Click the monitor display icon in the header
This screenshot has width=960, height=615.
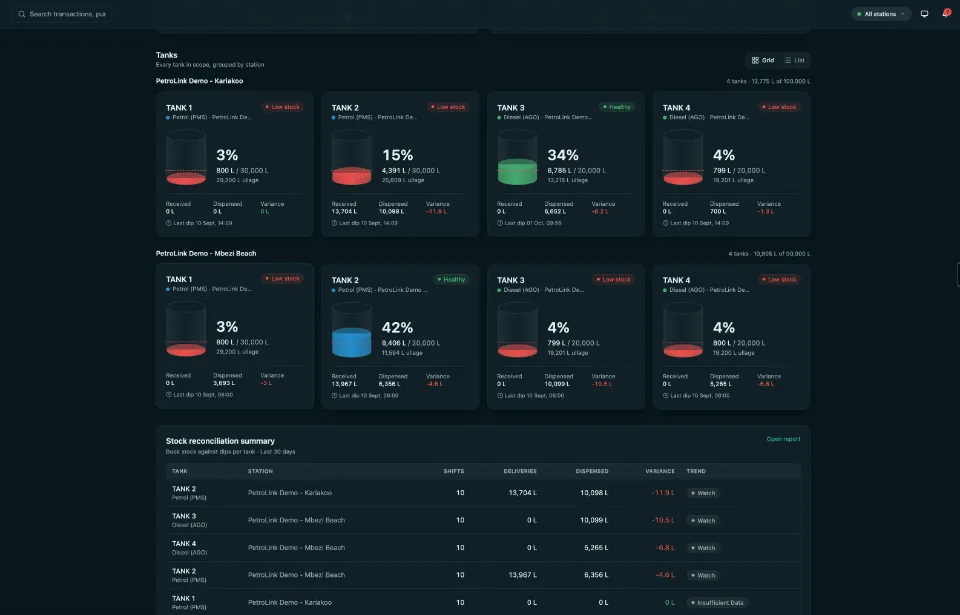click(x=924, y=13)
